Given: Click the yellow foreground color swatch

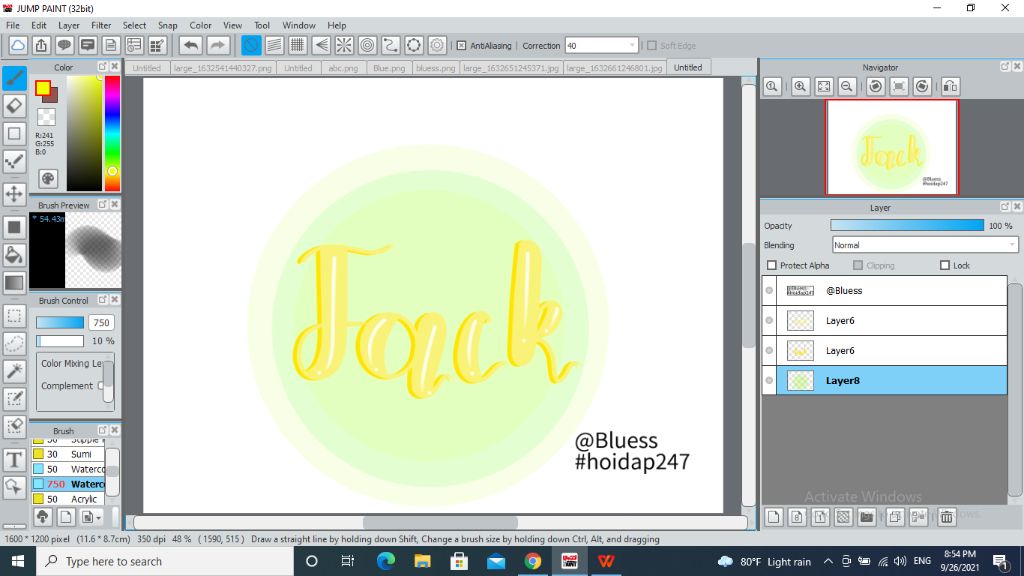Looking at the screenshot, I should pyautogui.click(x=43, y=88).
